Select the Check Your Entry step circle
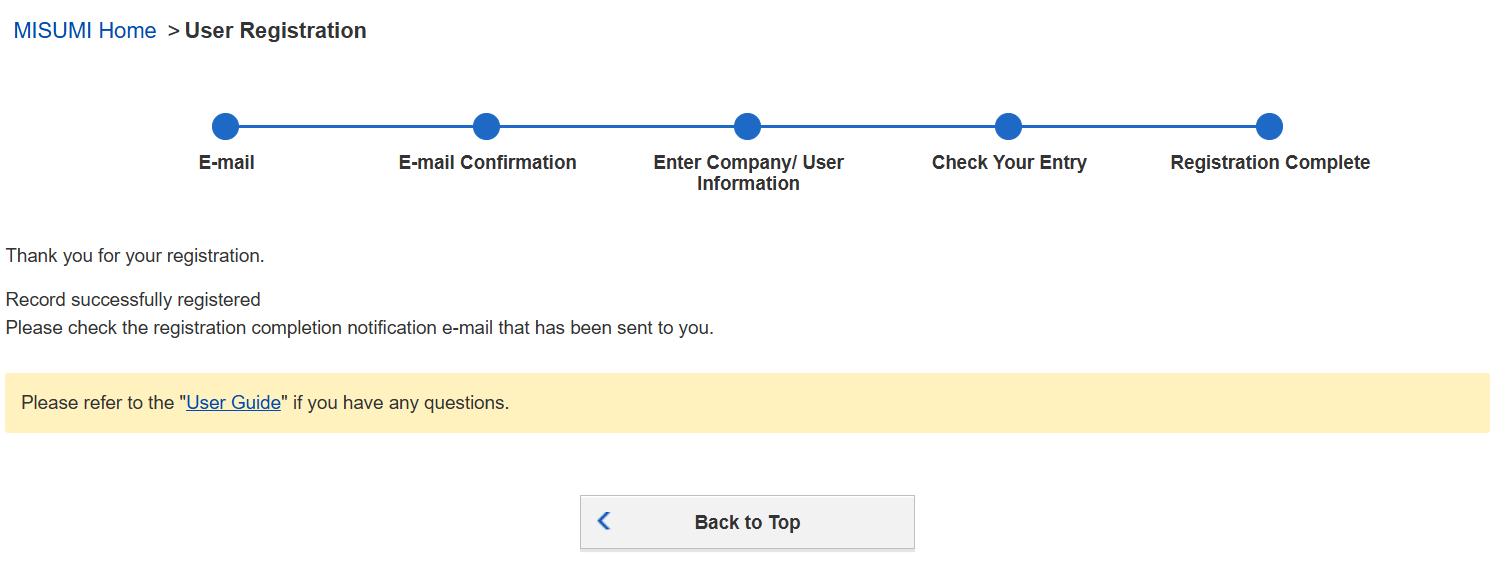Screen dimensions: 1502x585 1008,127
